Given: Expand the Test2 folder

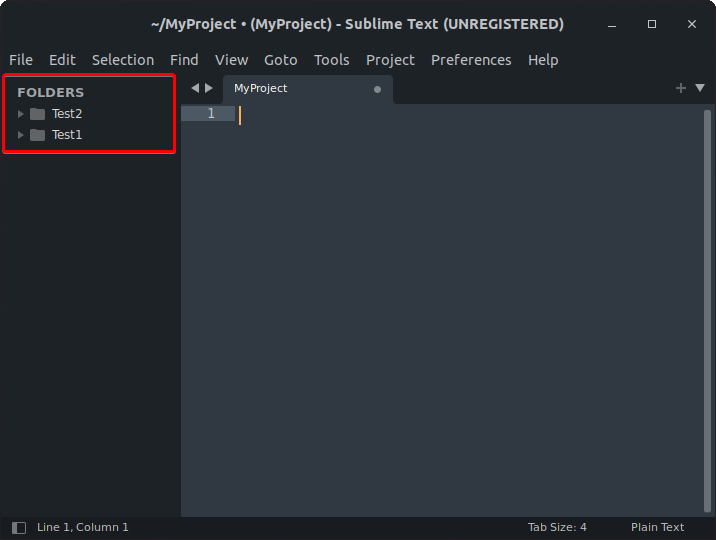Looking at the screenshot, I should (21, 114).
